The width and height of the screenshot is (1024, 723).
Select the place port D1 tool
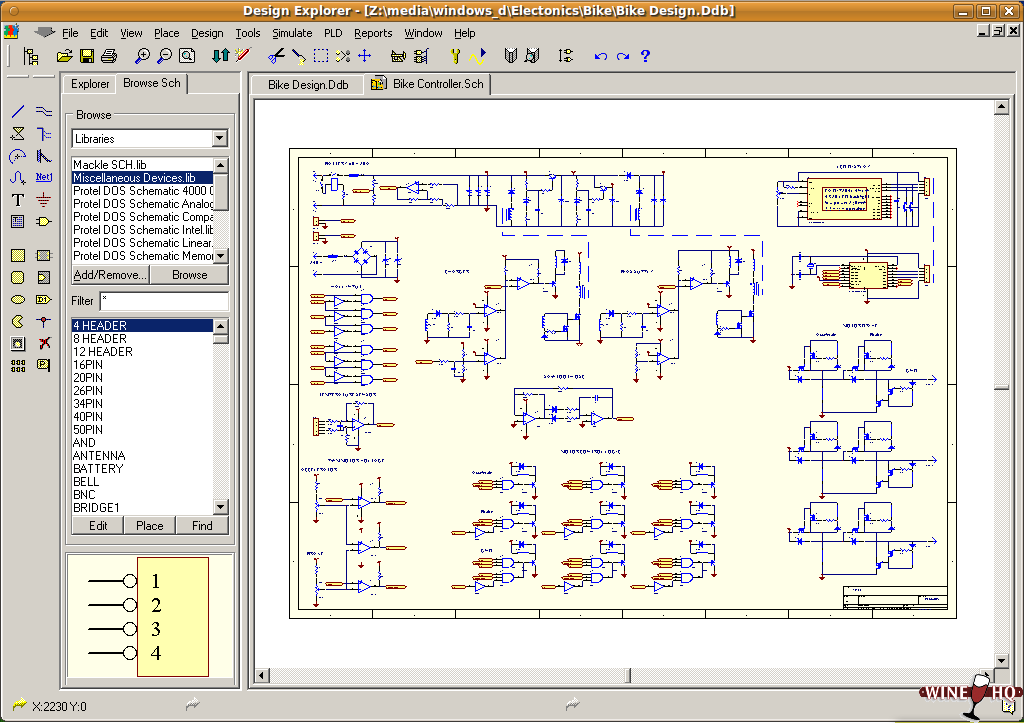tap(43, 300)
